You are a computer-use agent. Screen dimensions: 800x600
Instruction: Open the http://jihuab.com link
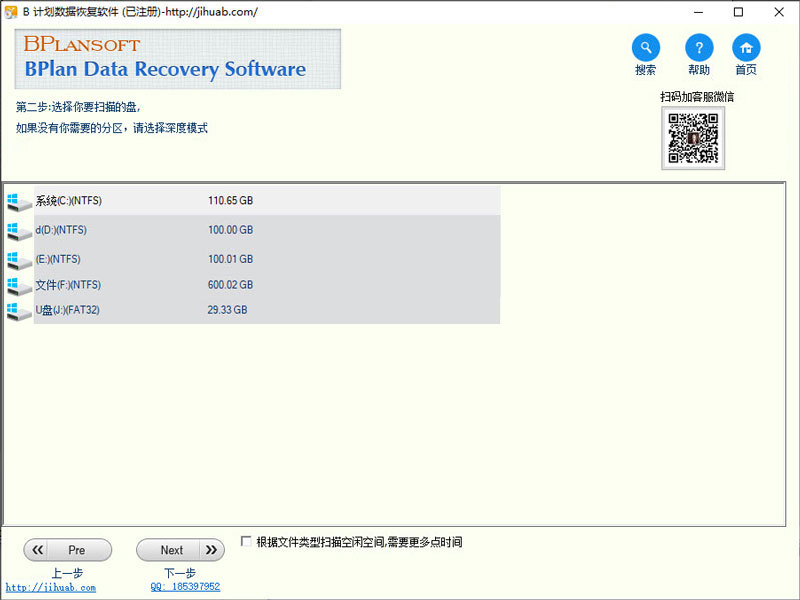point(51,588)
